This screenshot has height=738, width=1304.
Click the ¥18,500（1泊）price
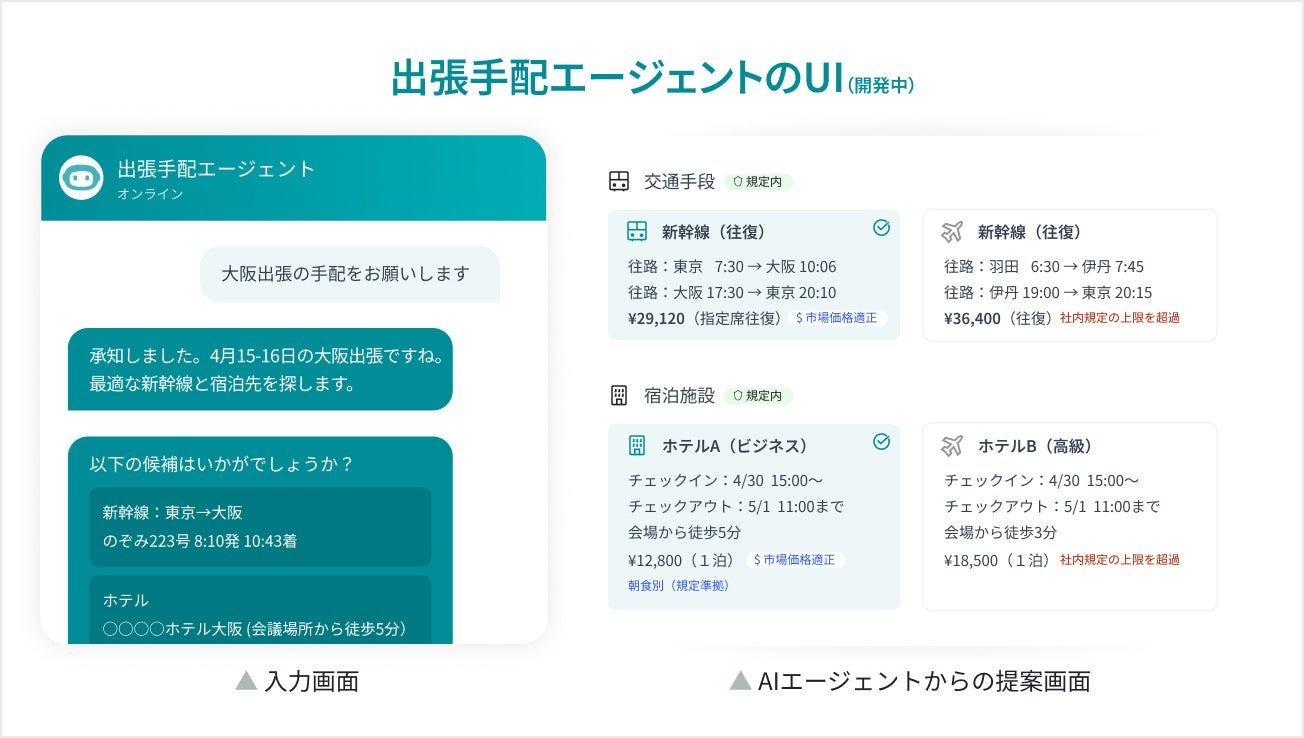[1000, 560]
